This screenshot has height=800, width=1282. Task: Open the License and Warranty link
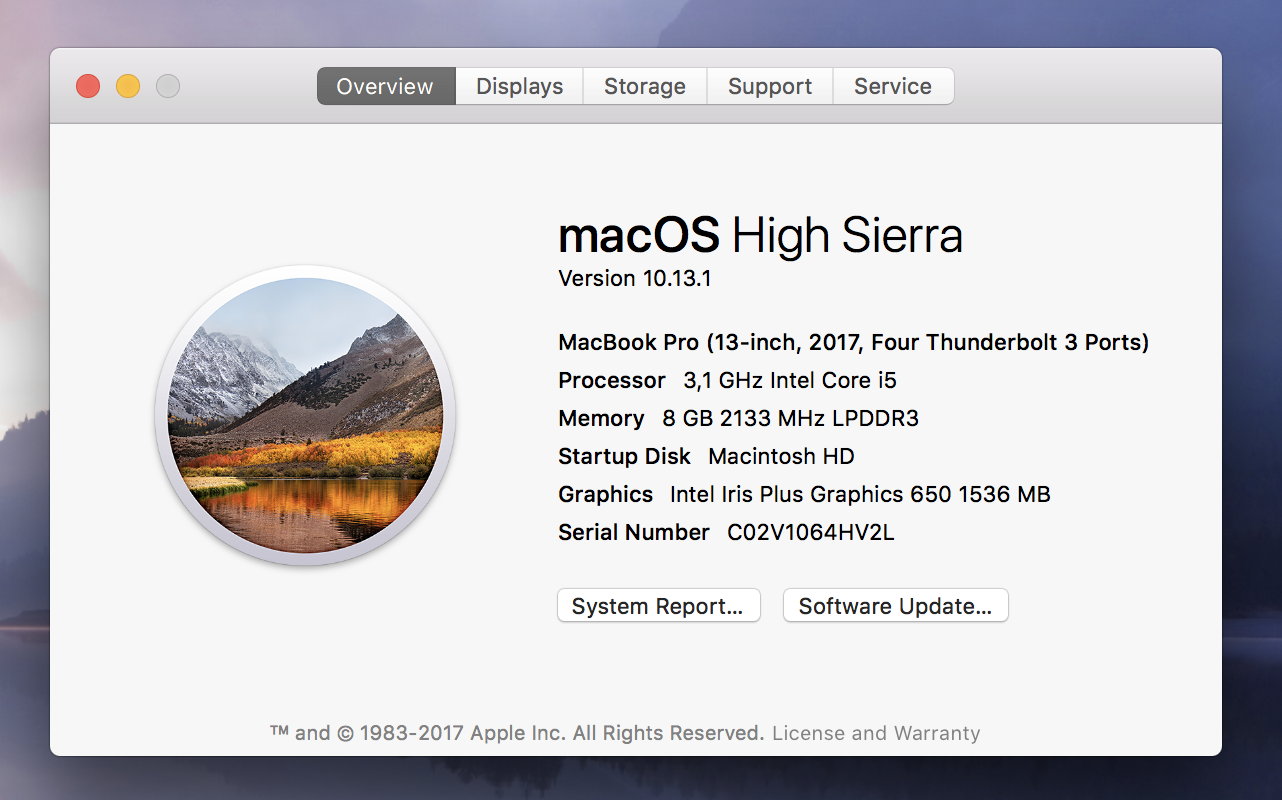[876, 733]
